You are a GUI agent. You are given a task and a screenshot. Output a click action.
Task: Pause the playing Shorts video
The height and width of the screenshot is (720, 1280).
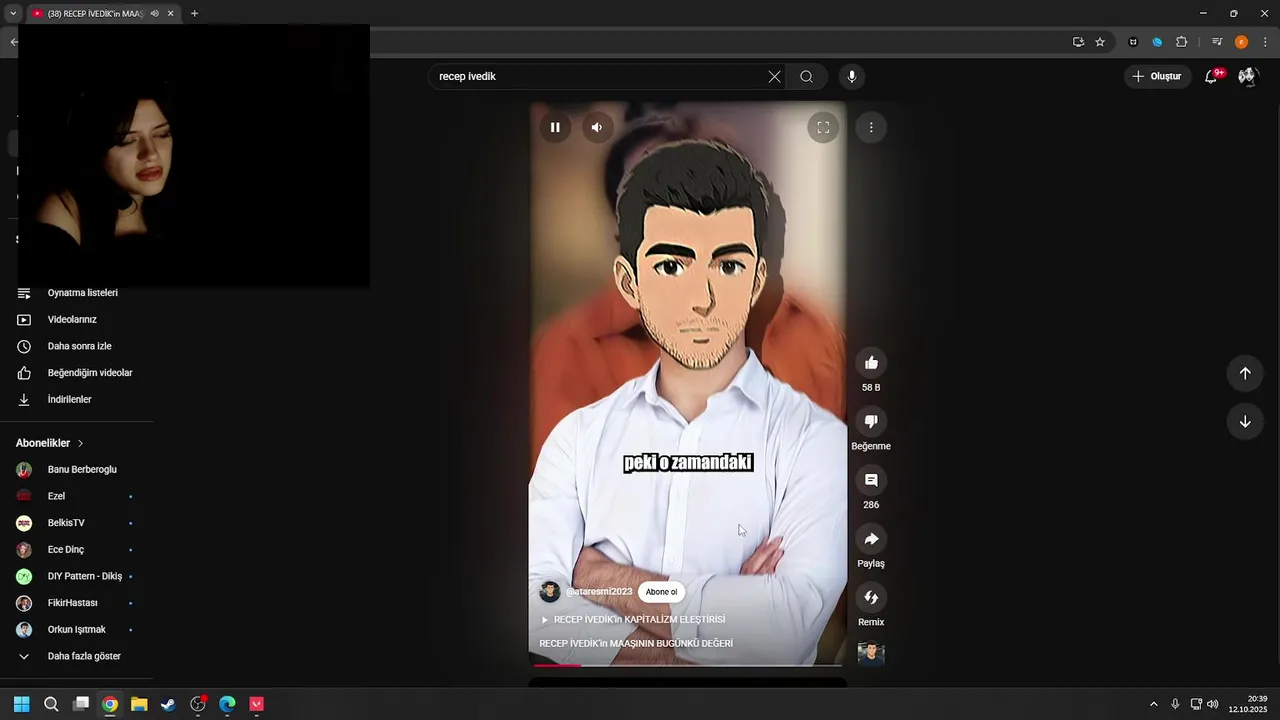click(555, 127)
